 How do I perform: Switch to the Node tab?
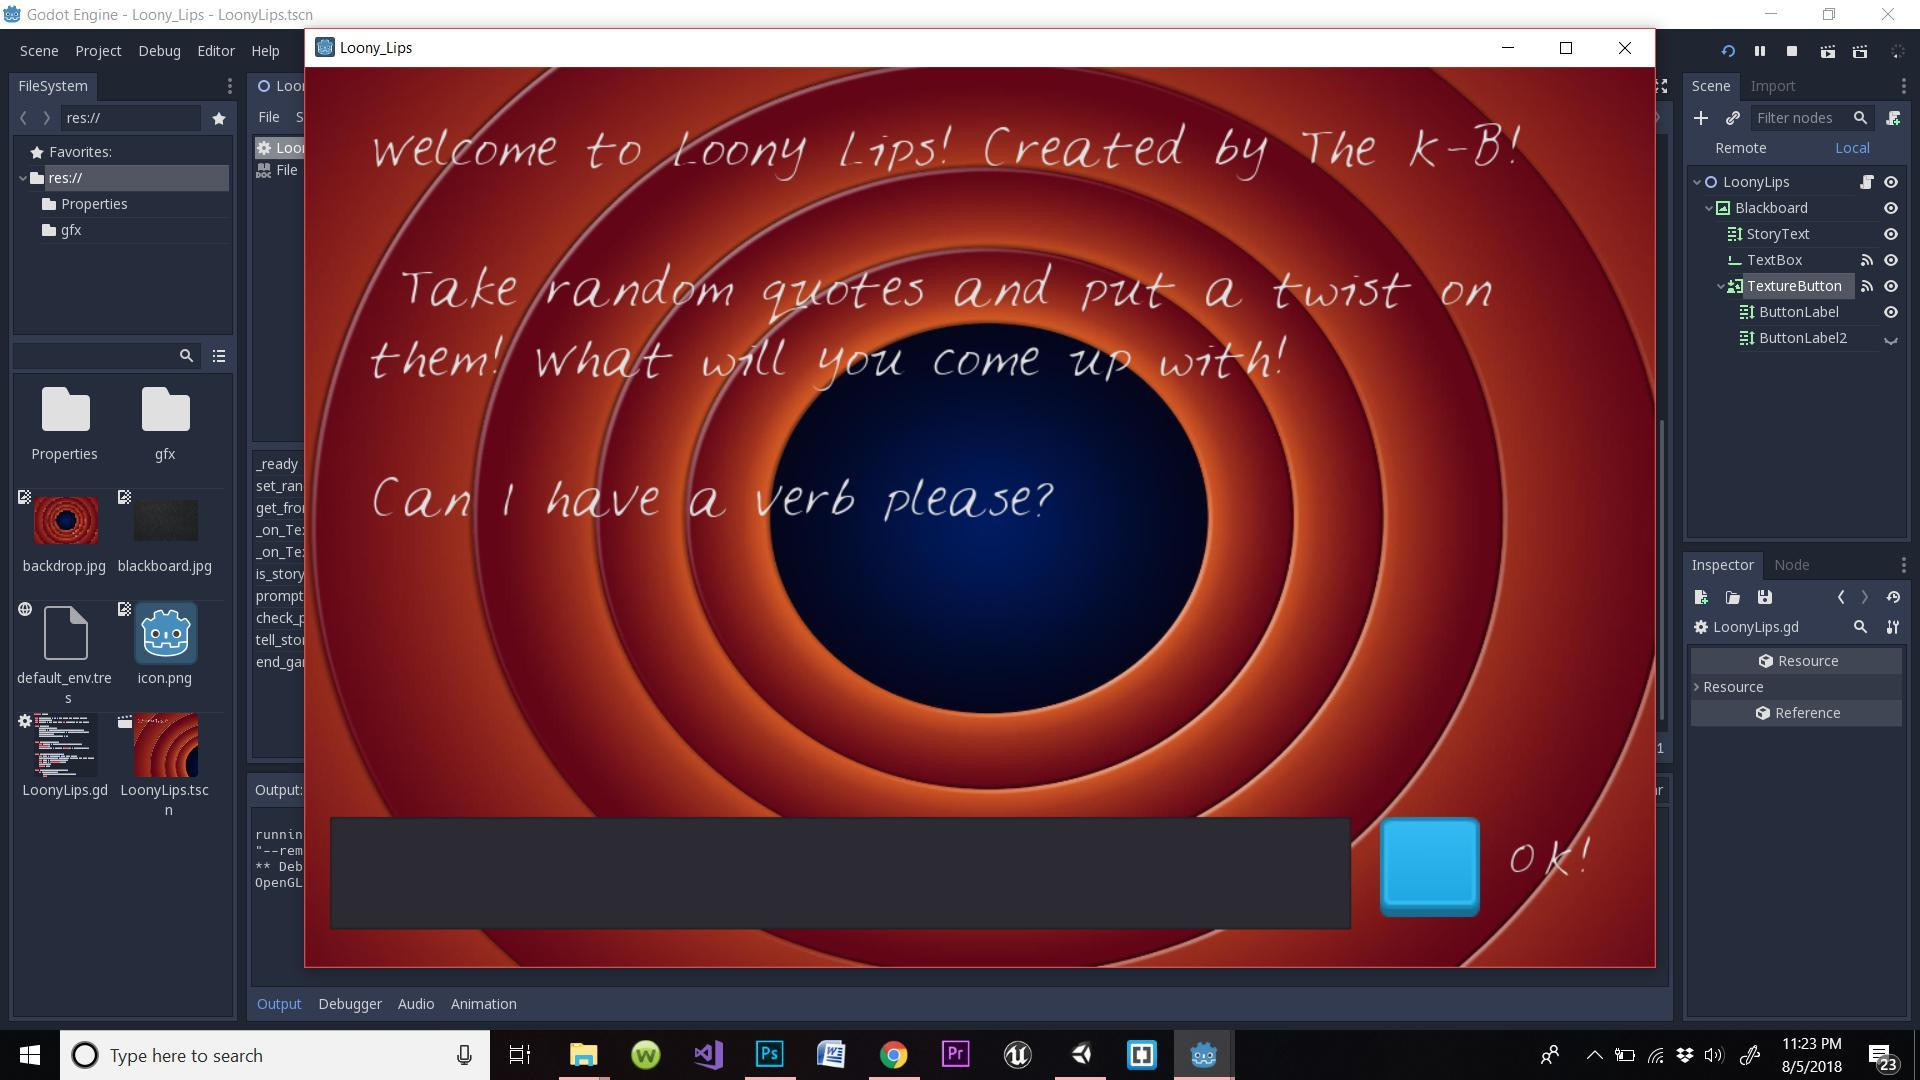(1791, 565)
